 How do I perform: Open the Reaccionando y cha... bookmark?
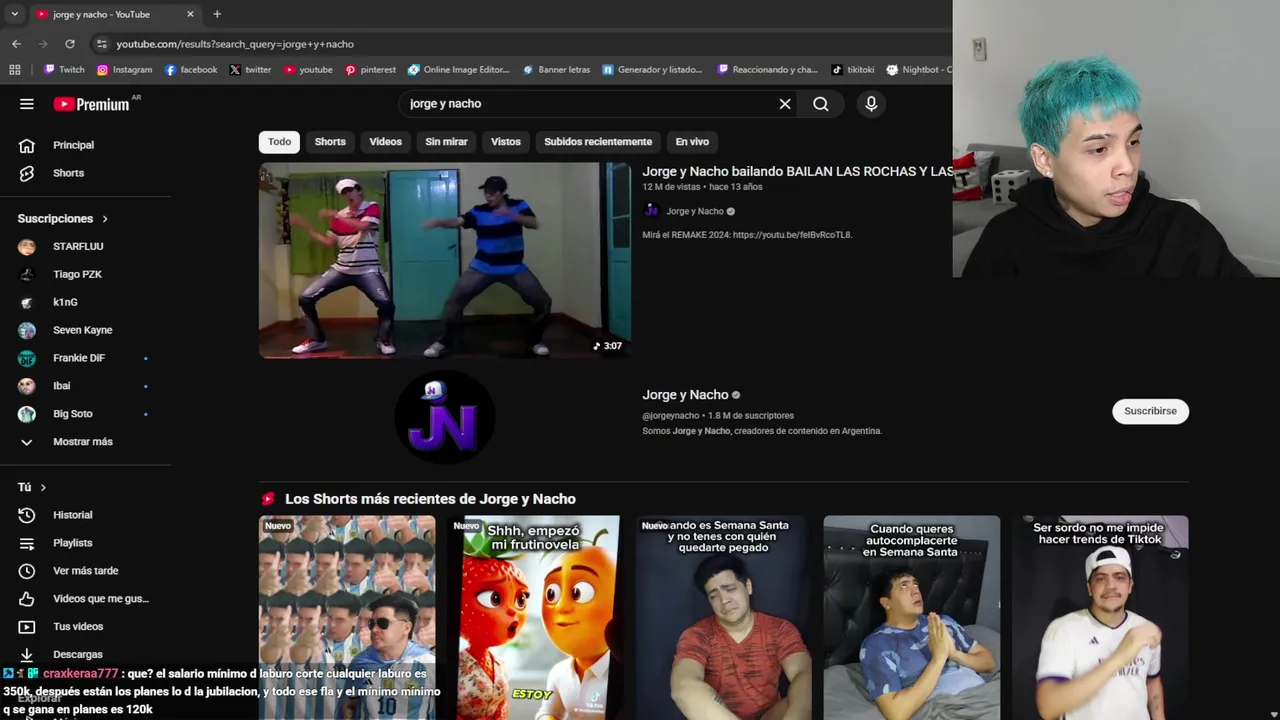click(768, 70)
